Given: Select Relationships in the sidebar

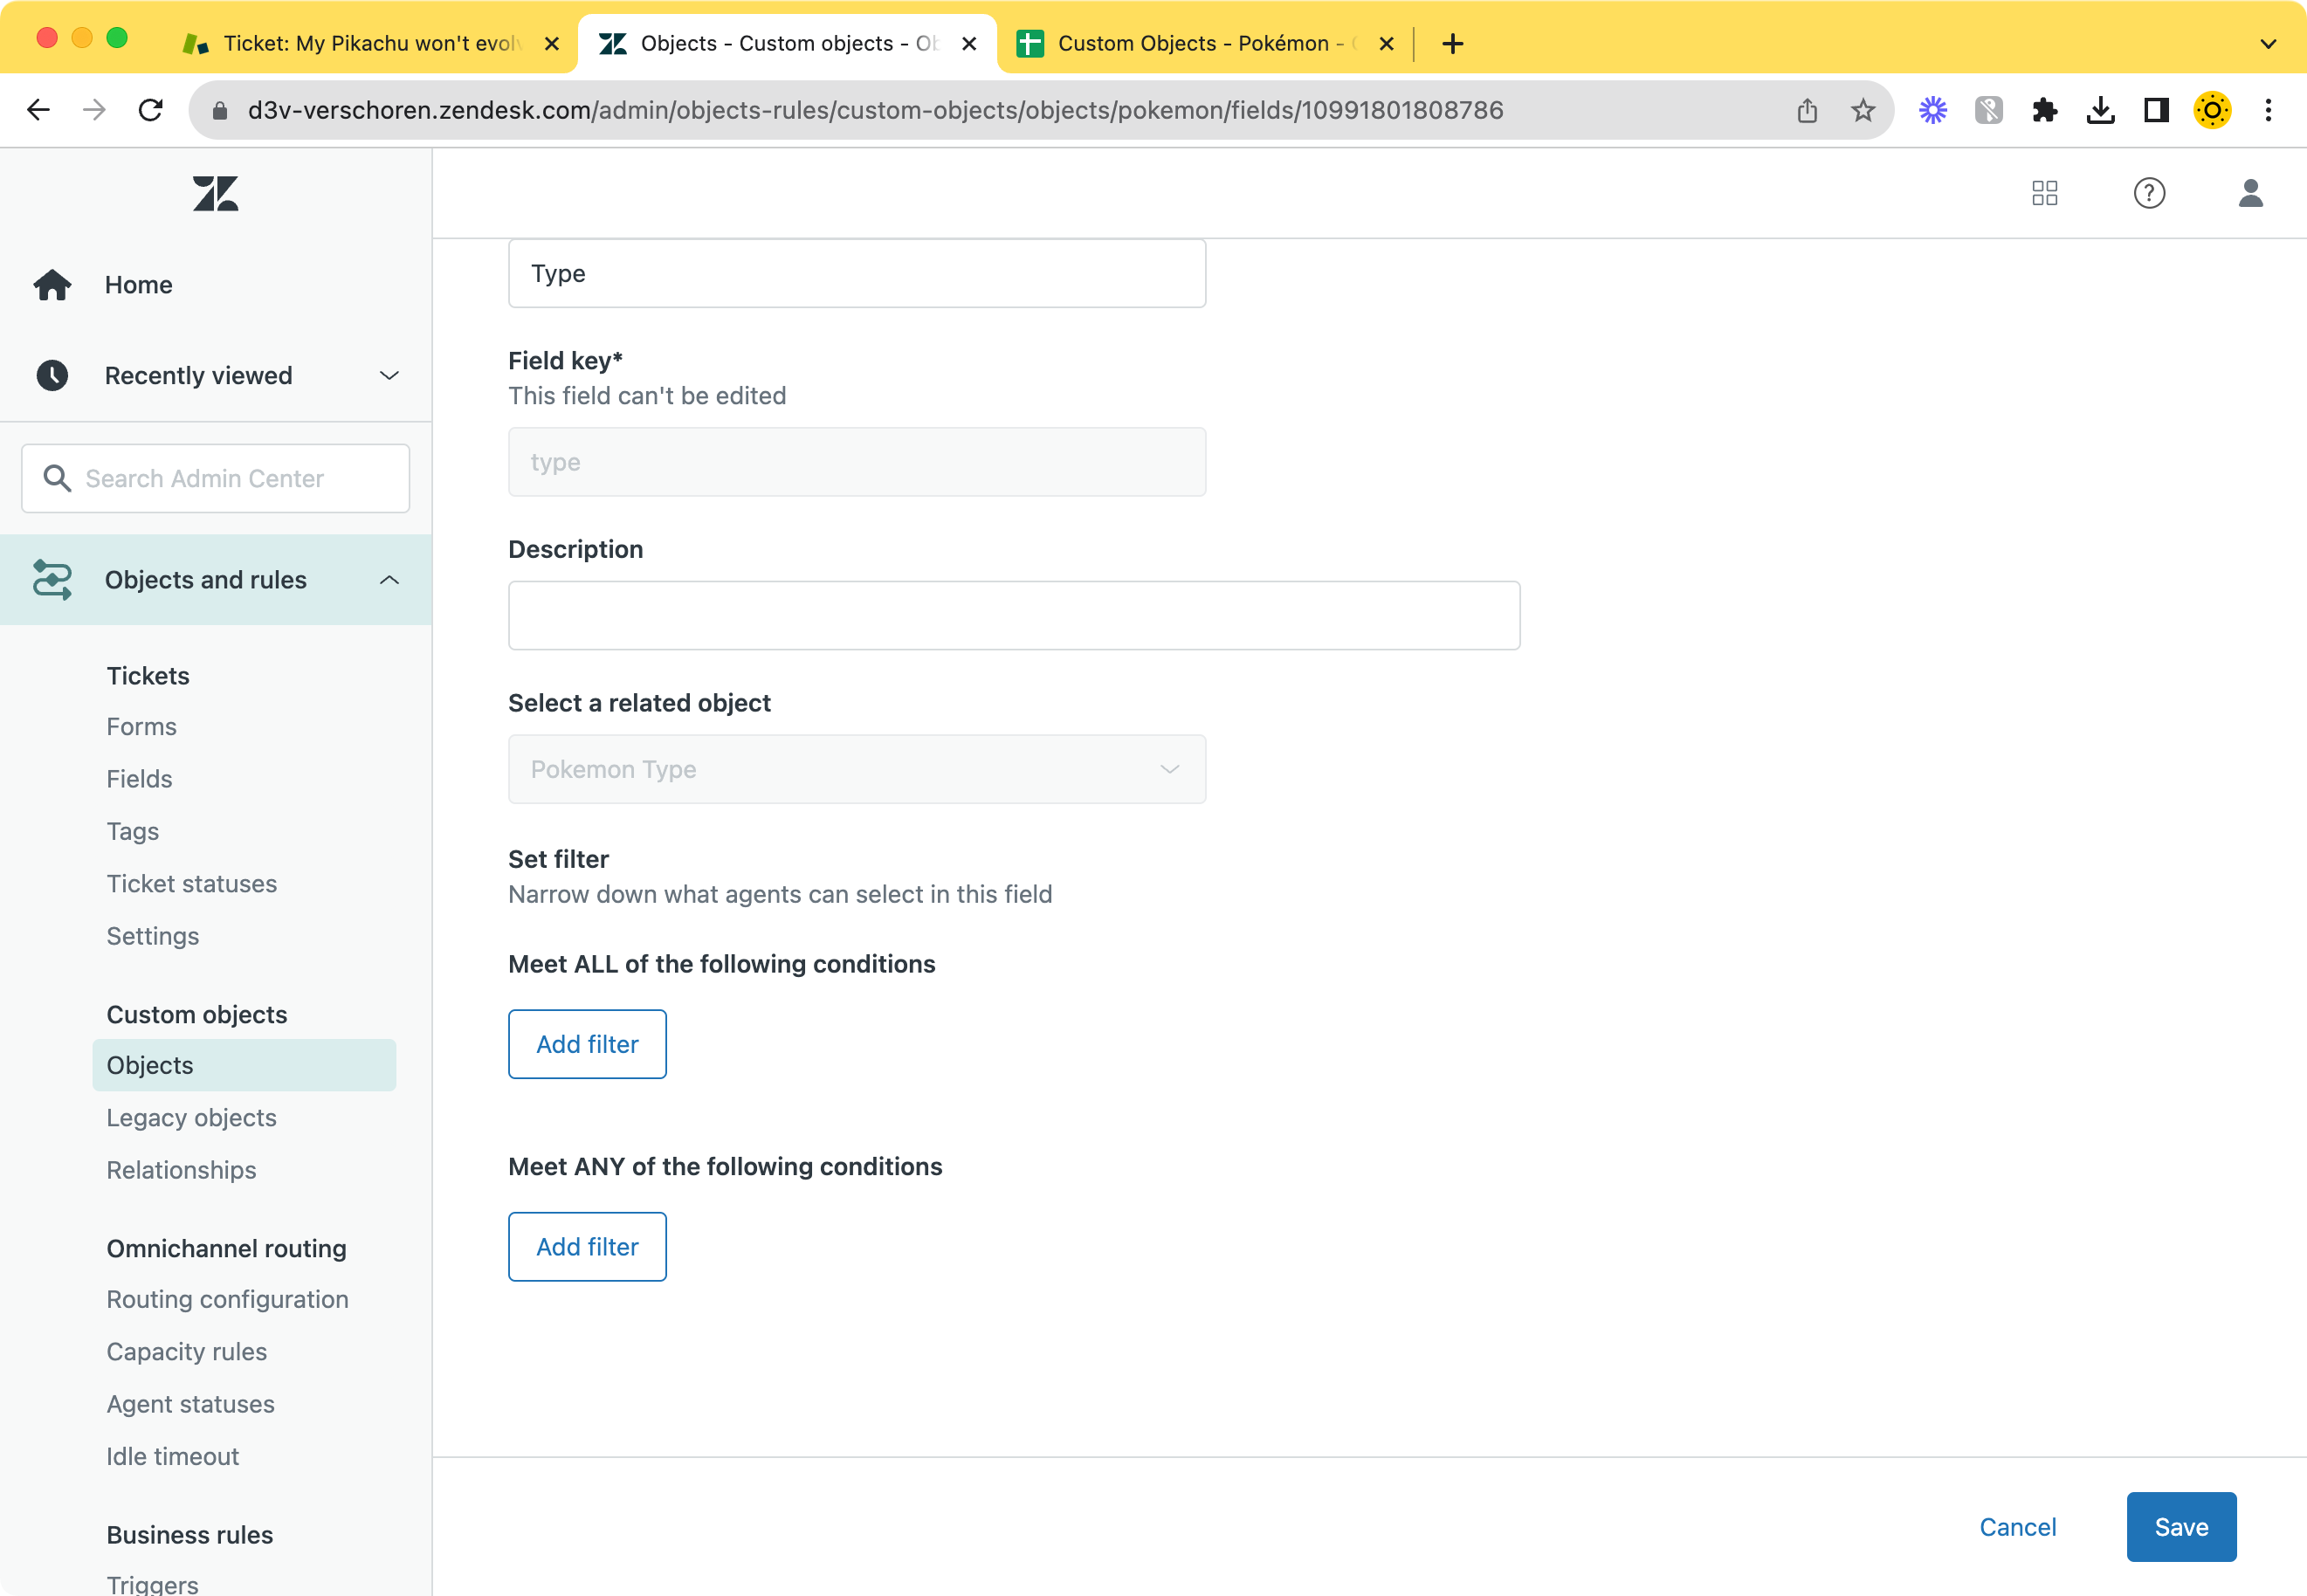Looking at the screenshot, I should [x=181, y=1170].
